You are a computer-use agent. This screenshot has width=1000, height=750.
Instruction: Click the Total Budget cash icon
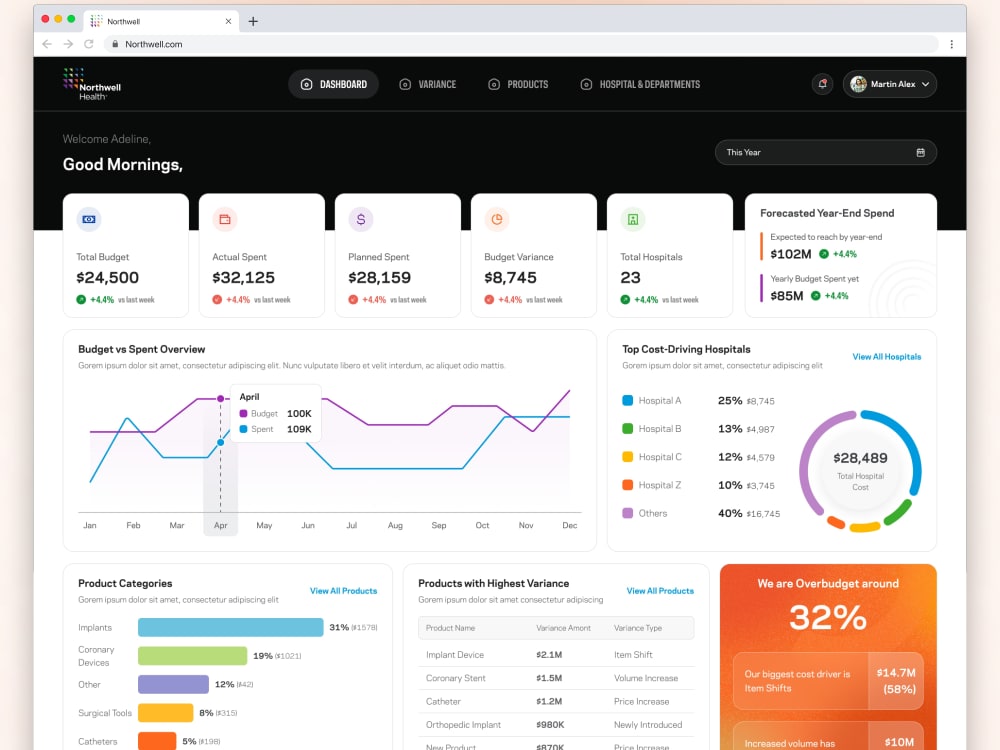coord(89,219)
